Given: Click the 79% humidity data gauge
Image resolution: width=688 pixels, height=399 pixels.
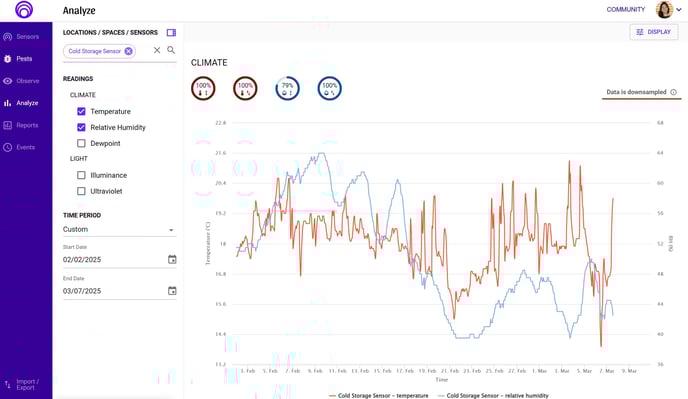Looking at the screenshot, I should tap(287, 88).
